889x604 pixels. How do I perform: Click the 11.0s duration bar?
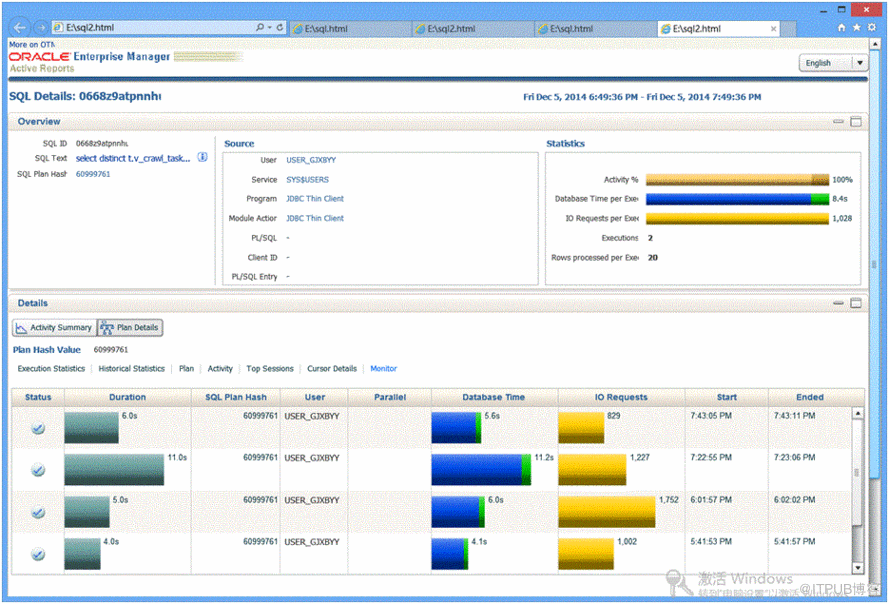point(114,470)
